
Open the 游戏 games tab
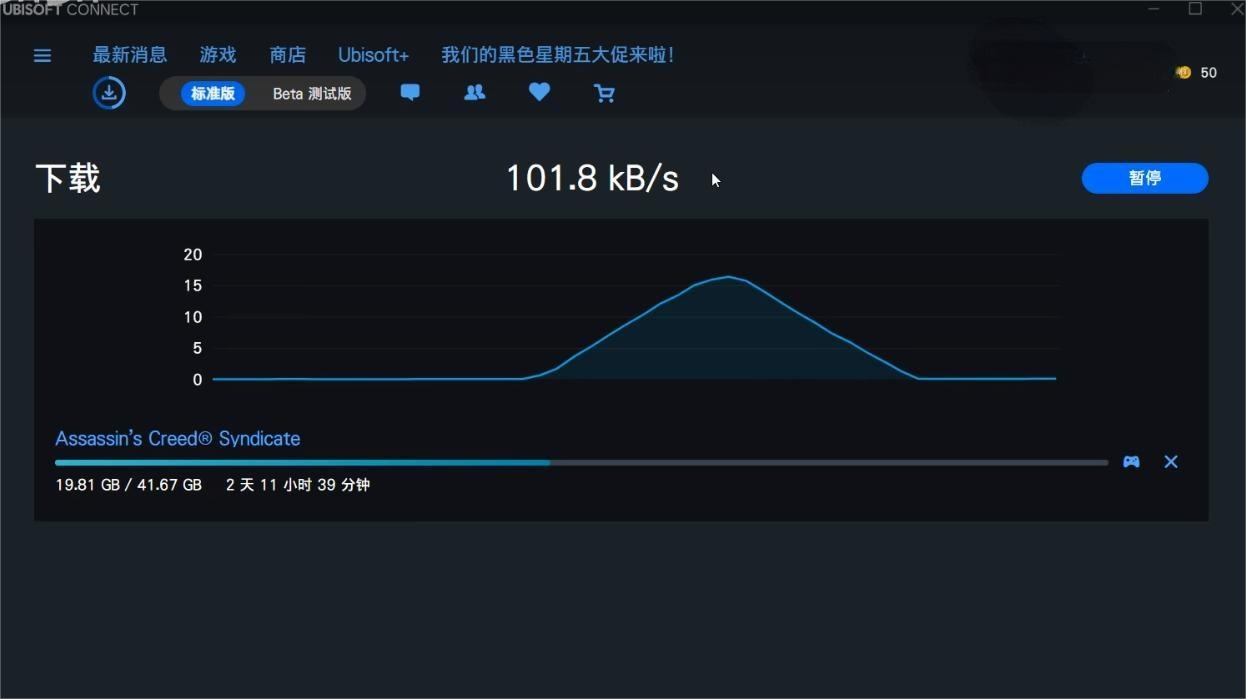[x=218, y=55]
